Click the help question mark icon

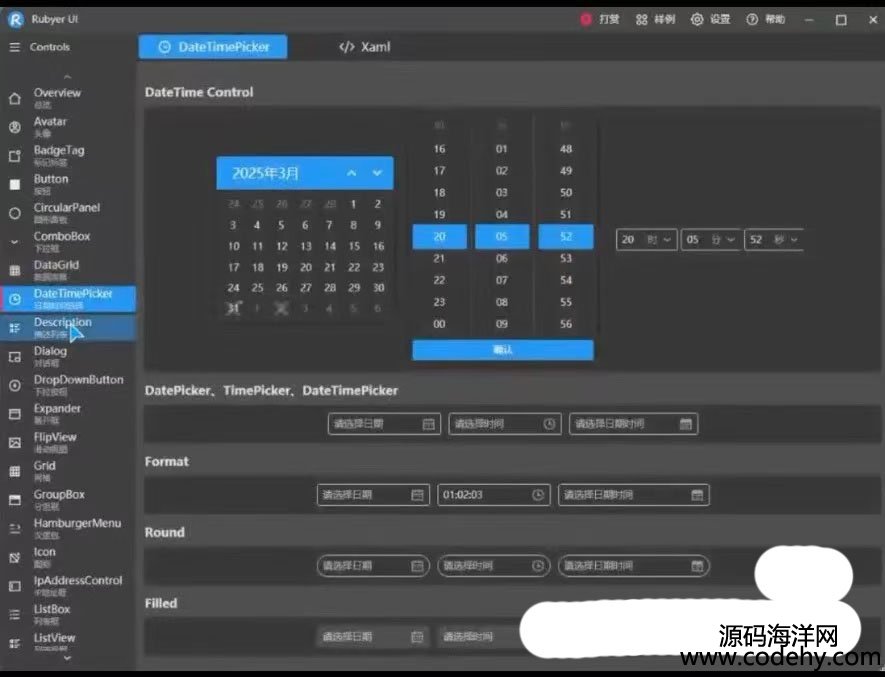[751, 19]
